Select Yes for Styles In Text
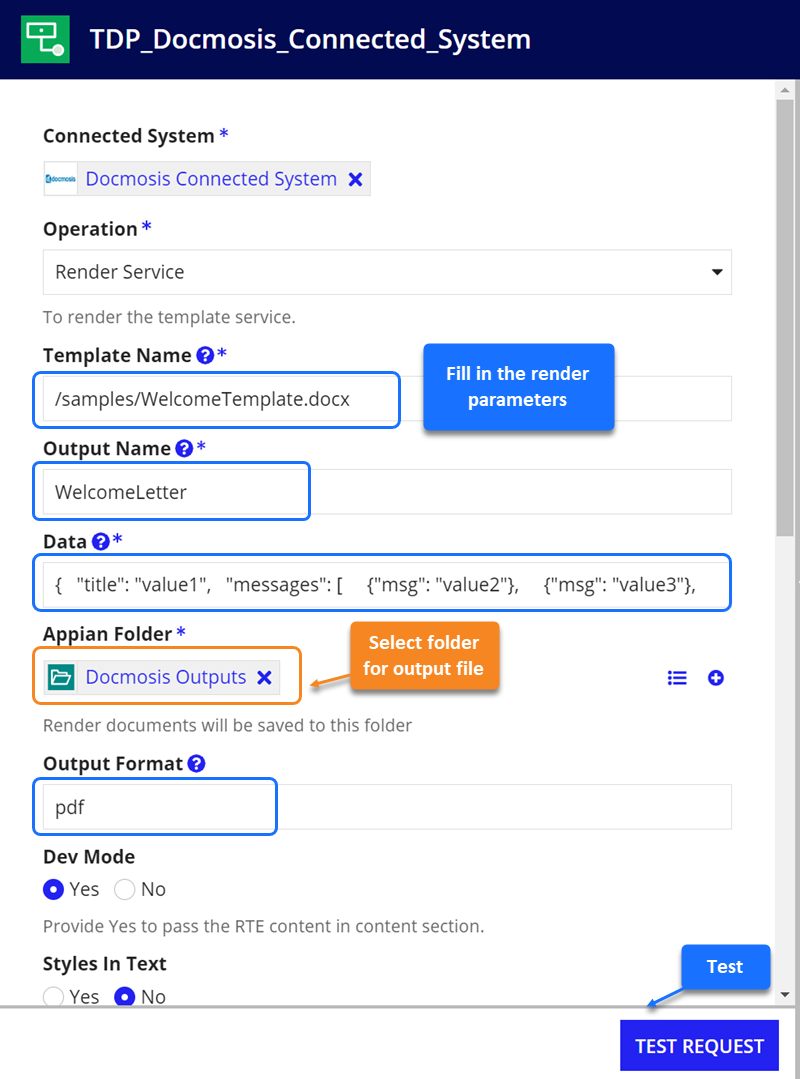The image size is (800, 1079). [x=54, y=996]
